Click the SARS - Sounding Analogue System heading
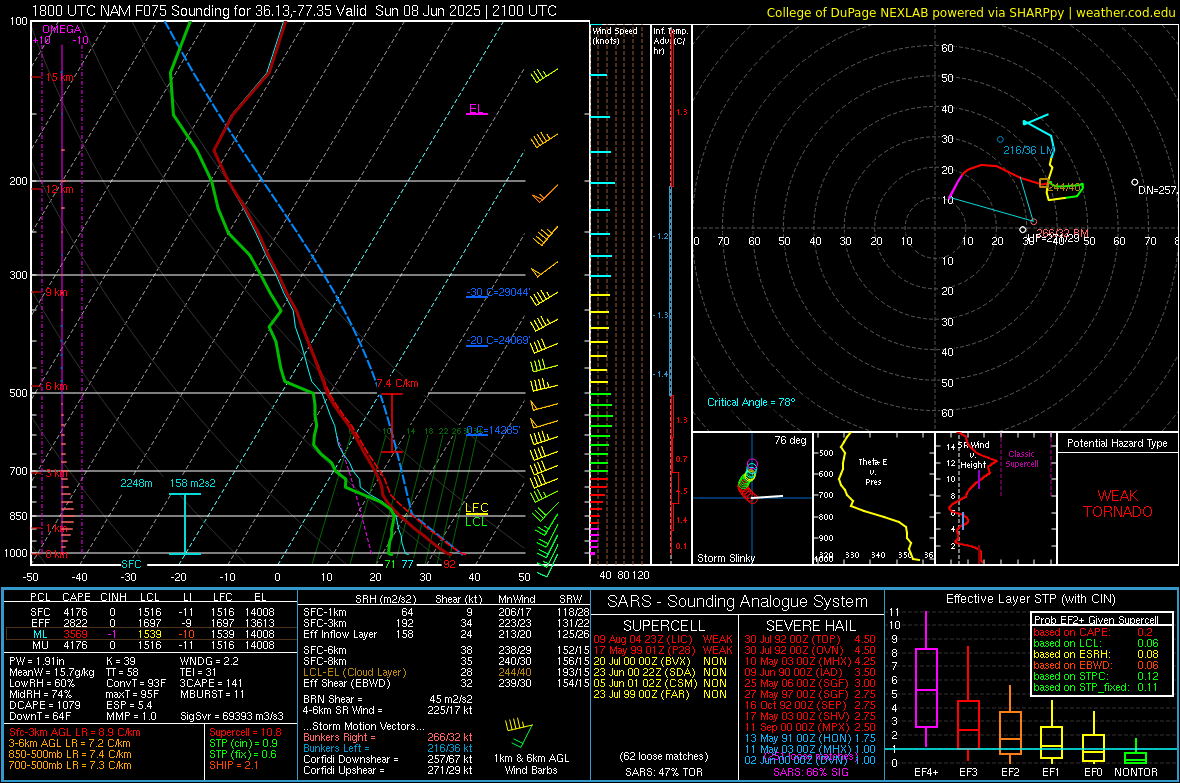The width and height of the screenshot is (1180, 783). coord(737,602)
